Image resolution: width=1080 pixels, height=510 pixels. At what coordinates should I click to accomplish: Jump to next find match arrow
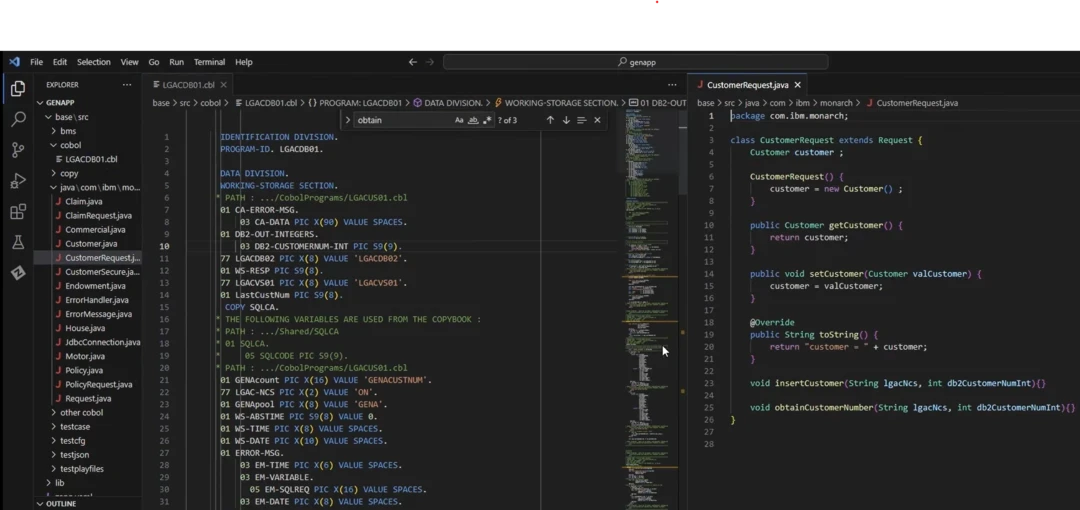point(566,120)
